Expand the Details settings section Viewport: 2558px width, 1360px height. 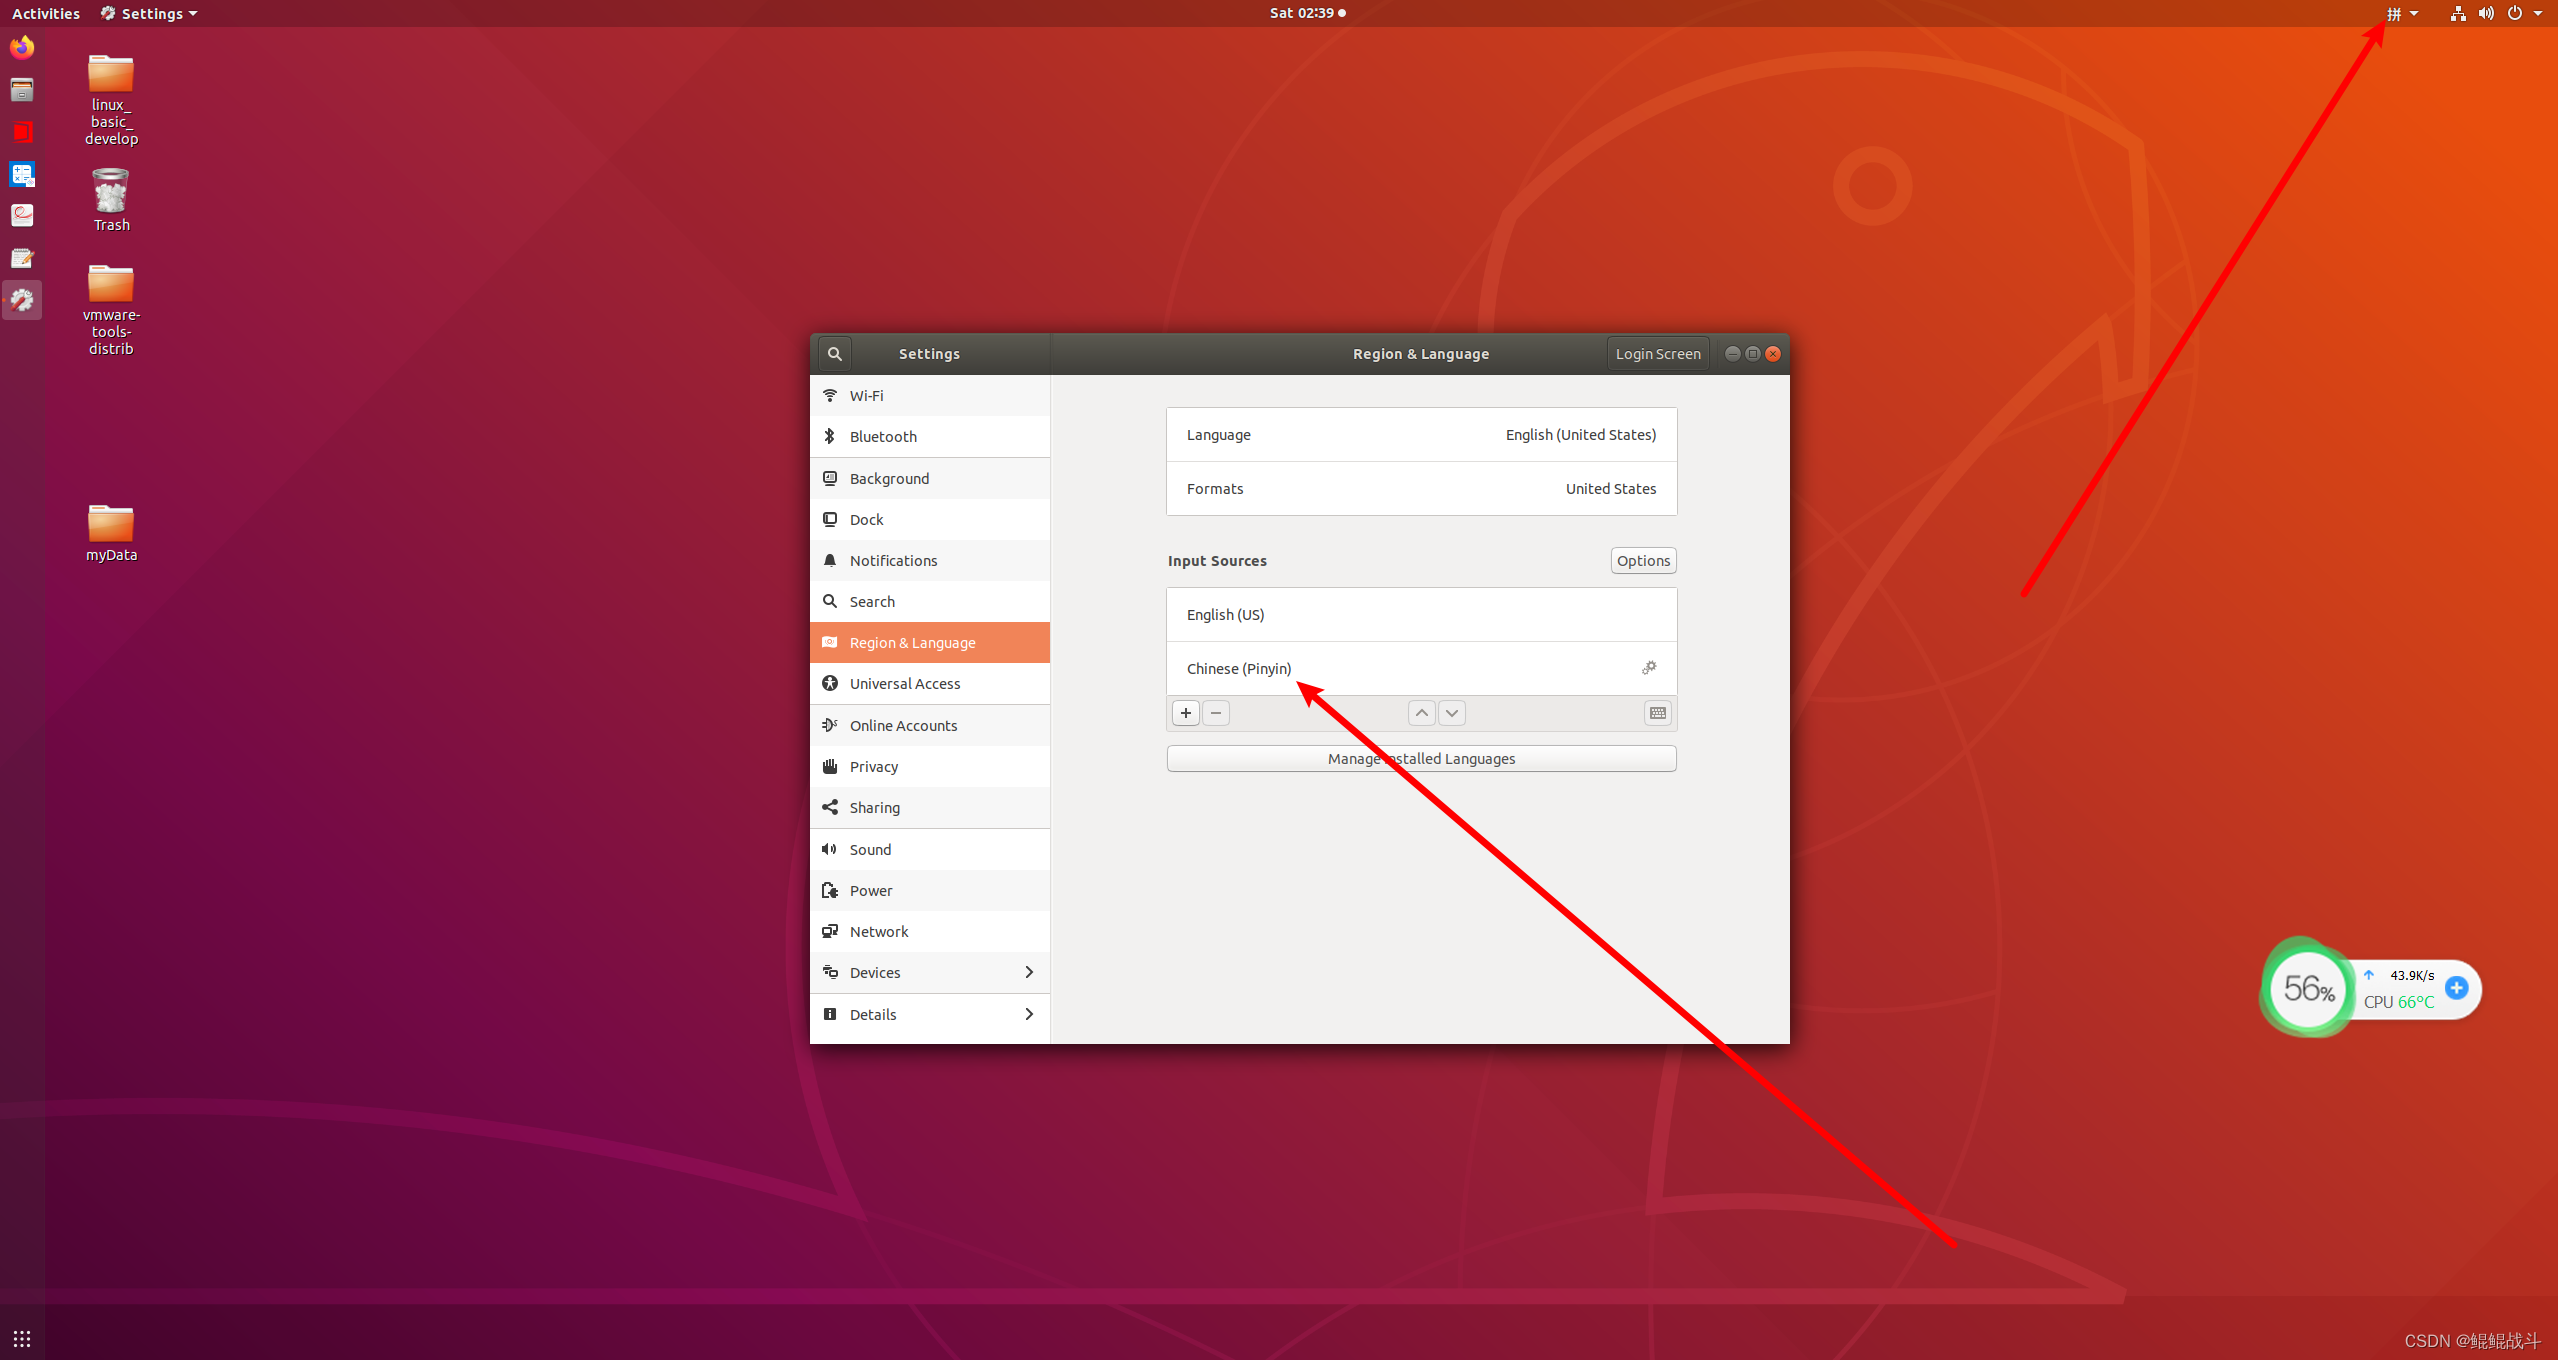(929, 1014)
